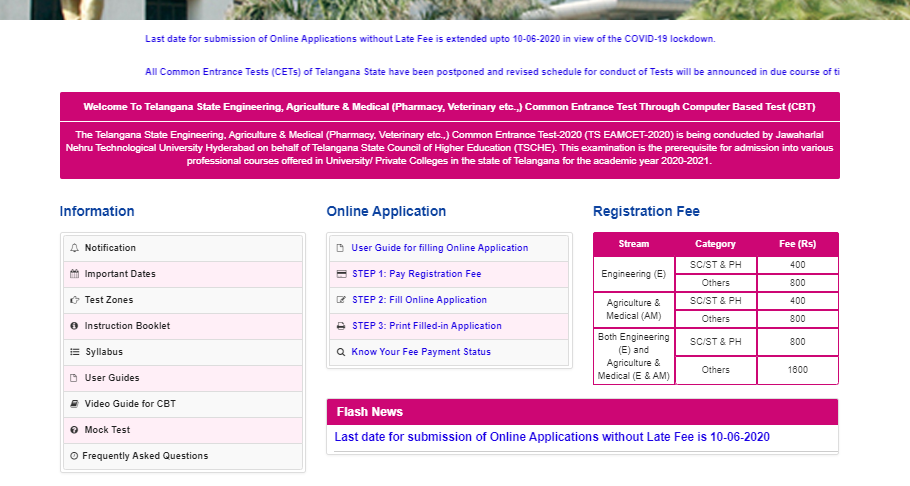910x486 pixels.
Task: Click the info icon beside Instruction Booklet
Action: pos(74,326)
